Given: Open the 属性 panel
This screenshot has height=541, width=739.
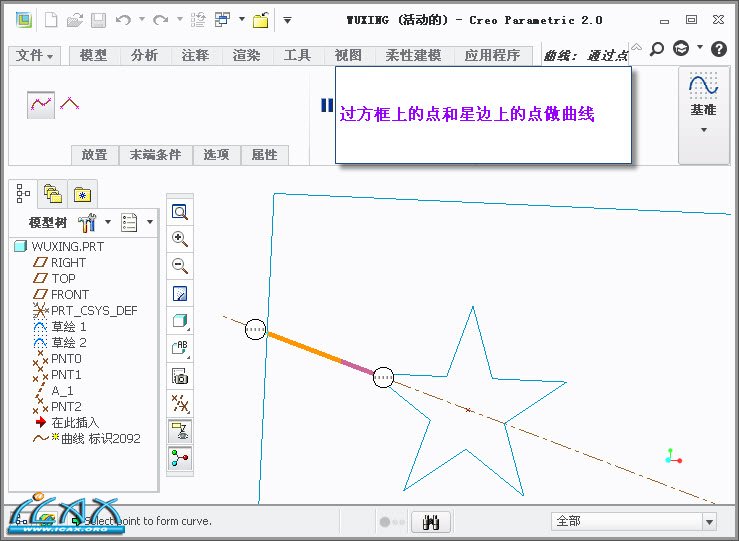Looking at the screenshot, I should [x=264, y=155].
